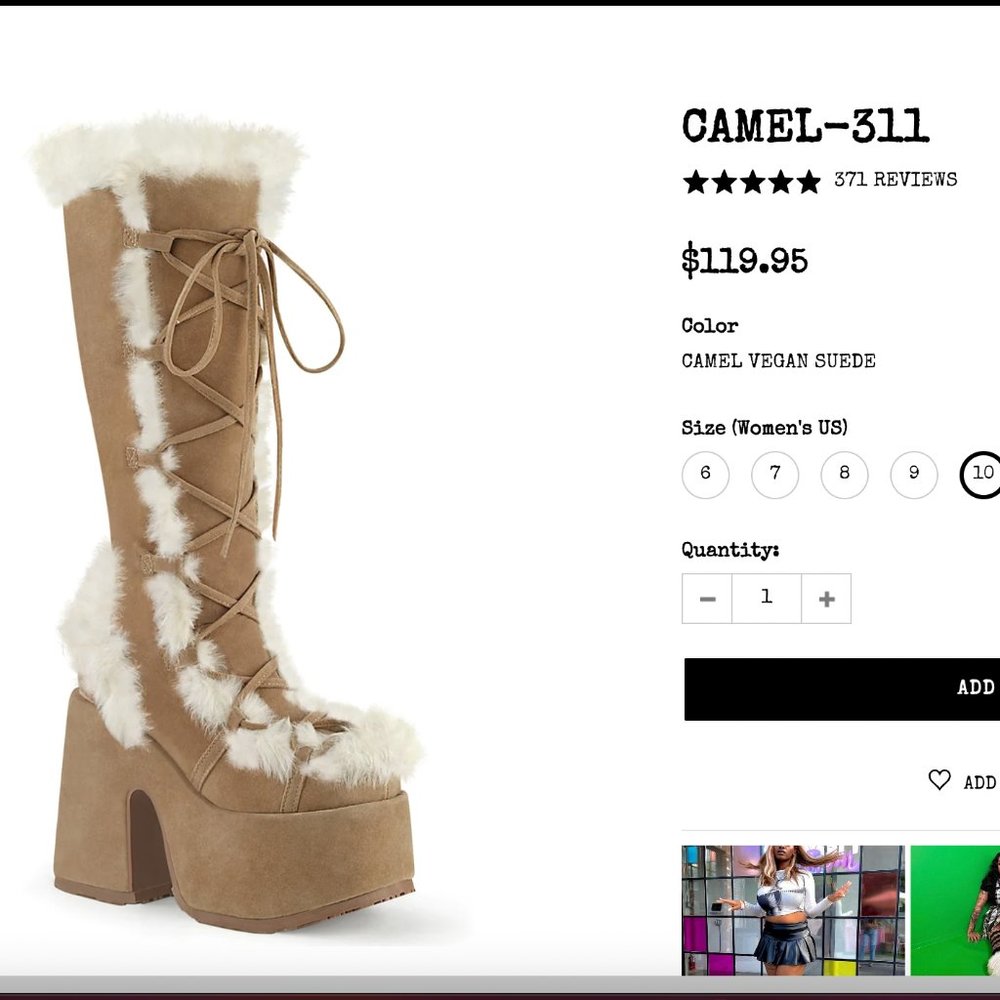Select size 6 for the boots
The width and height of the screenshot is (1000, 1000).
tap(706, 475)
